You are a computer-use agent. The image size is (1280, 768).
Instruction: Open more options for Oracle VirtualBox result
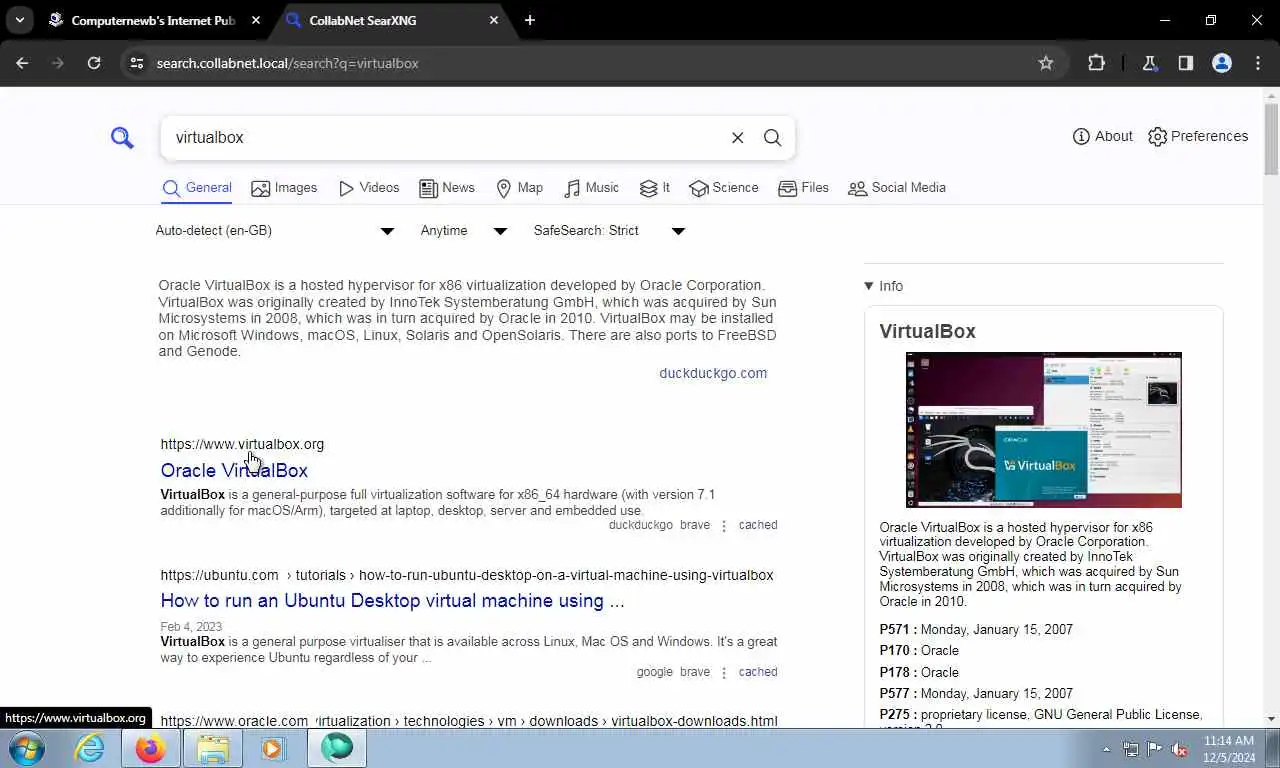coord(724,526)
